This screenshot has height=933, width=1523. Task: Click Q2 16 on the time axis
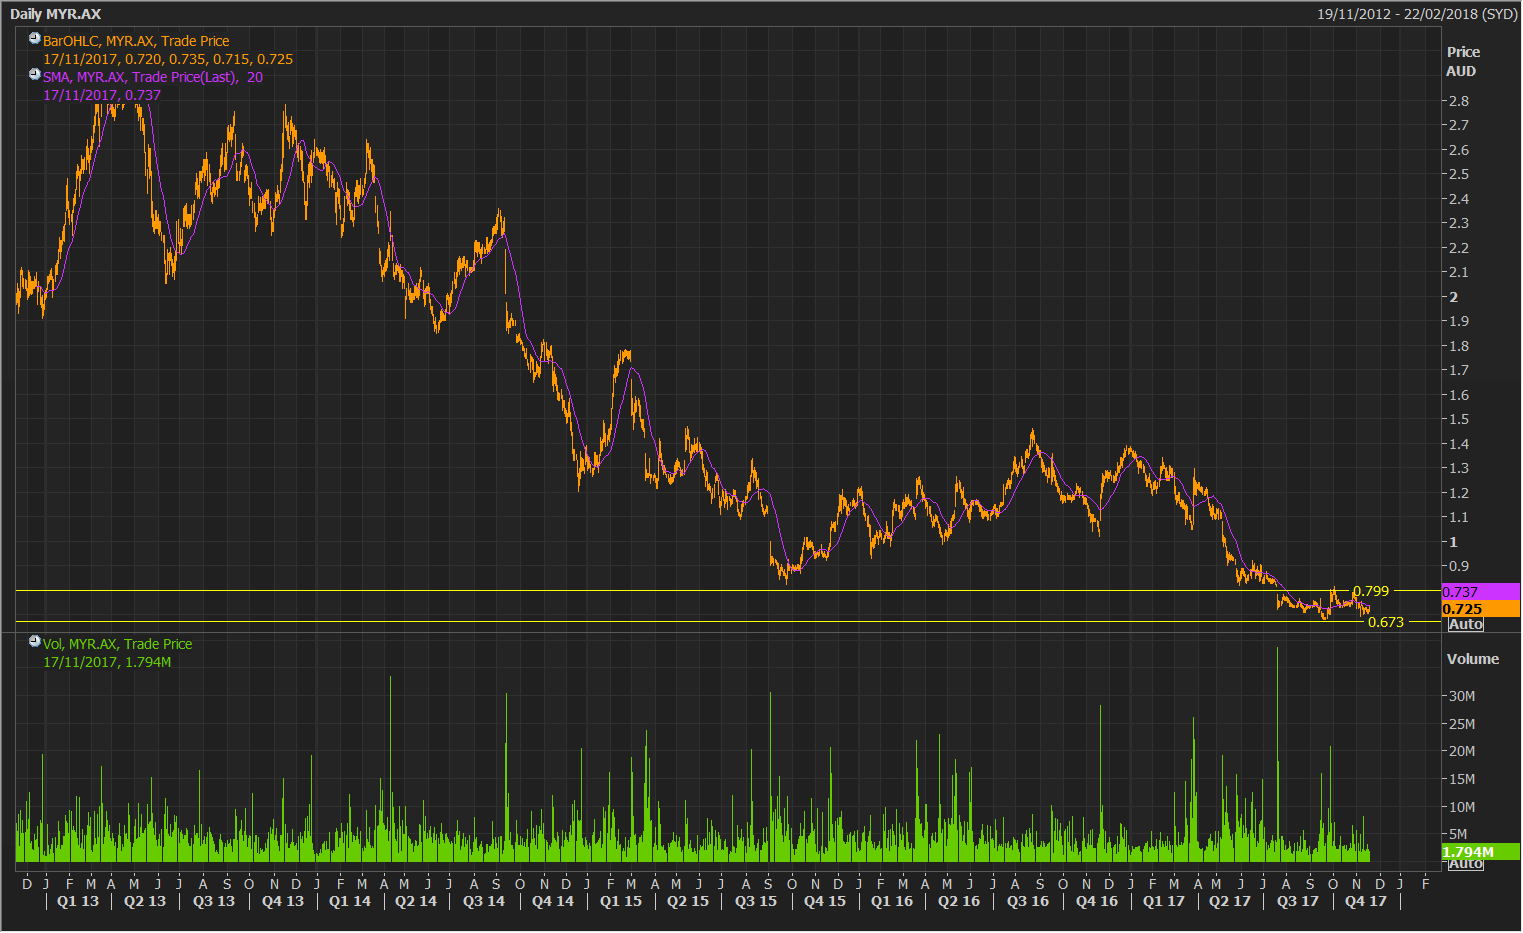coord(959,901)
